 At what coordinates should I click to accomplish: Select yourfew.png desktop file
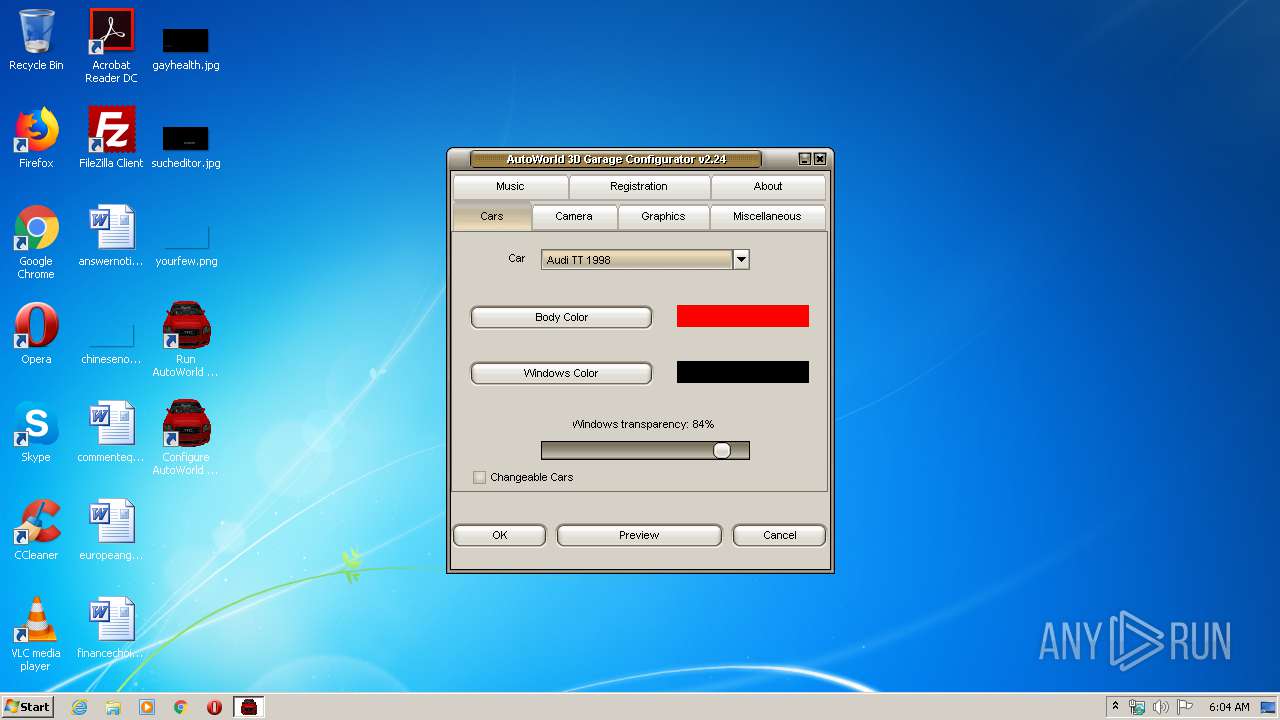186,243
